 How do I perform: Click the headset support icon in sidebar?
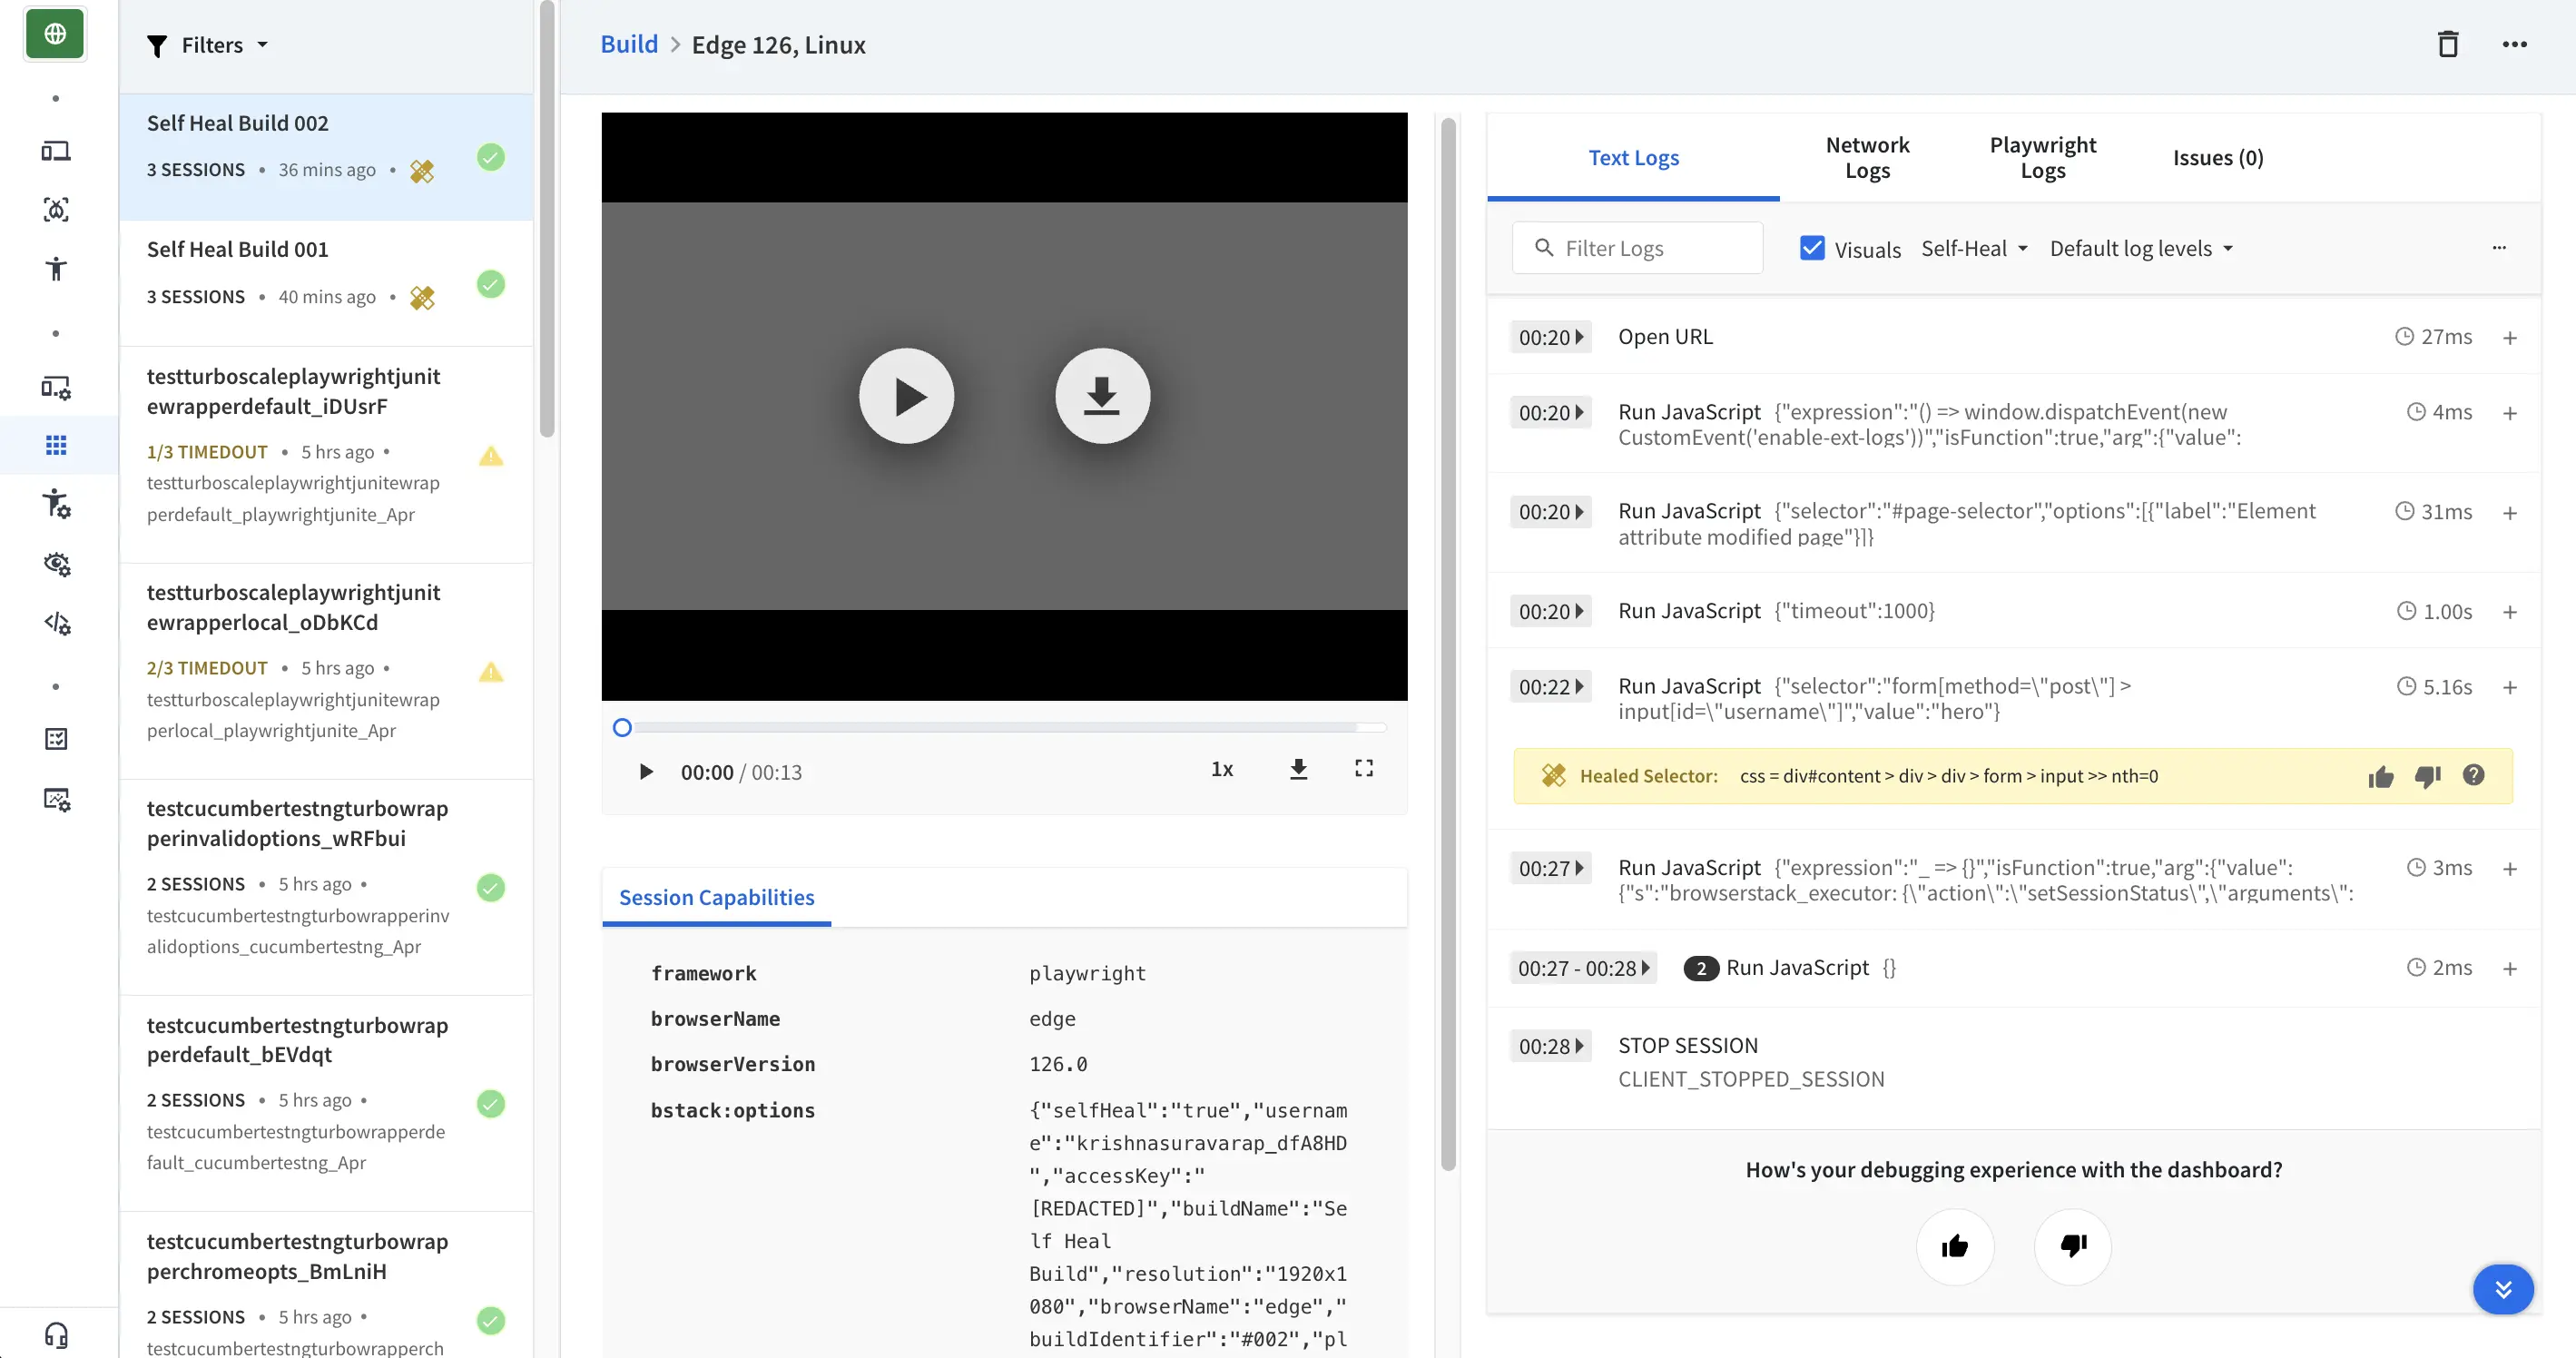click(x=56, y=1334)
